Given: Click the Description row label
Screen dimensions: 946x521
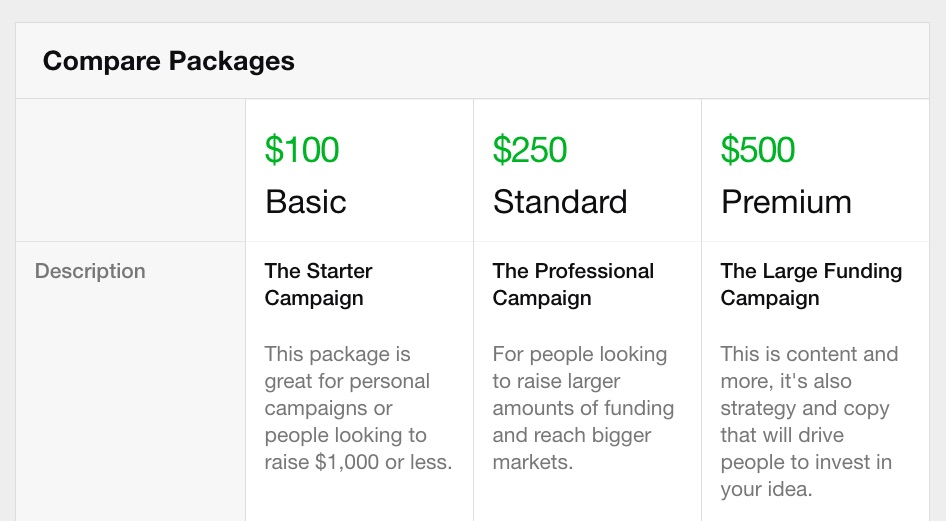Looking at the screenshot, I should 90,271.
